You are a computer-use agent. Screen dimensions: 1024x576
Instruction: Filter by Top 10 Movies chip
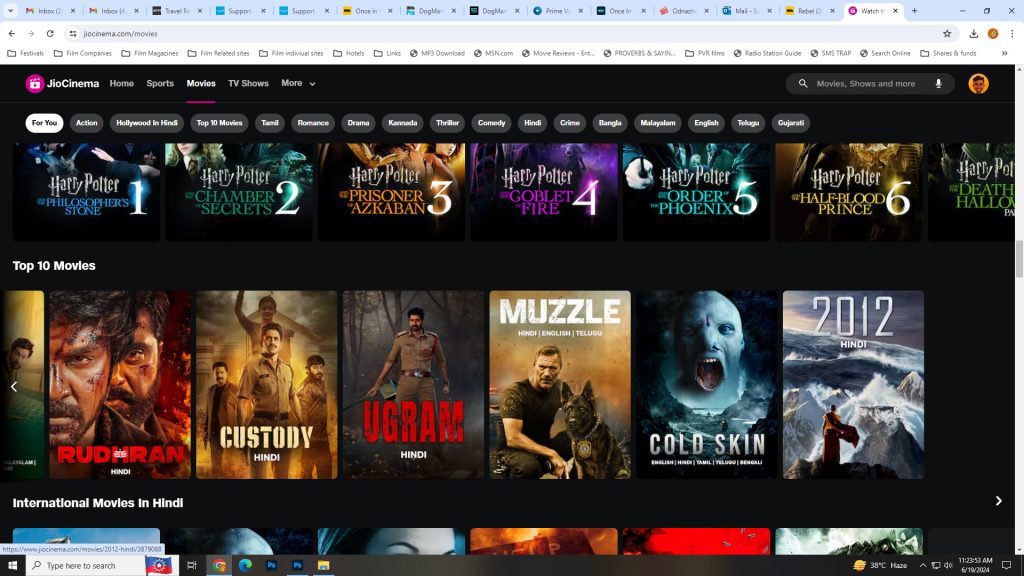point(219,123)
